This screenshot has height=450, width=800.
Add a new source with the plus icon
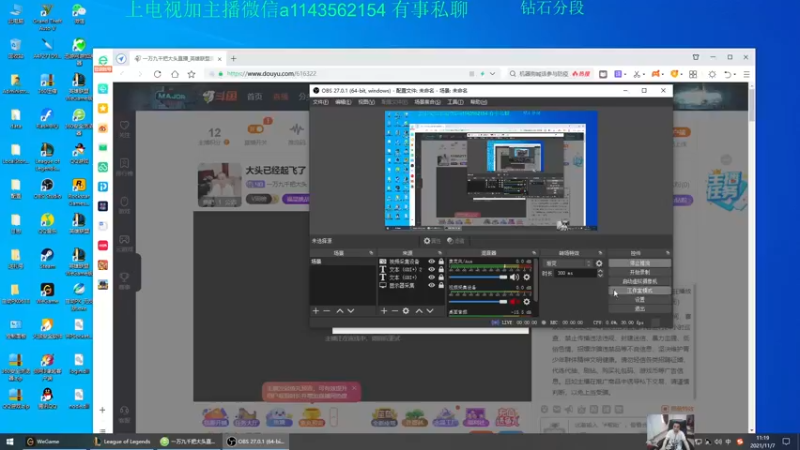pos(384,311)
